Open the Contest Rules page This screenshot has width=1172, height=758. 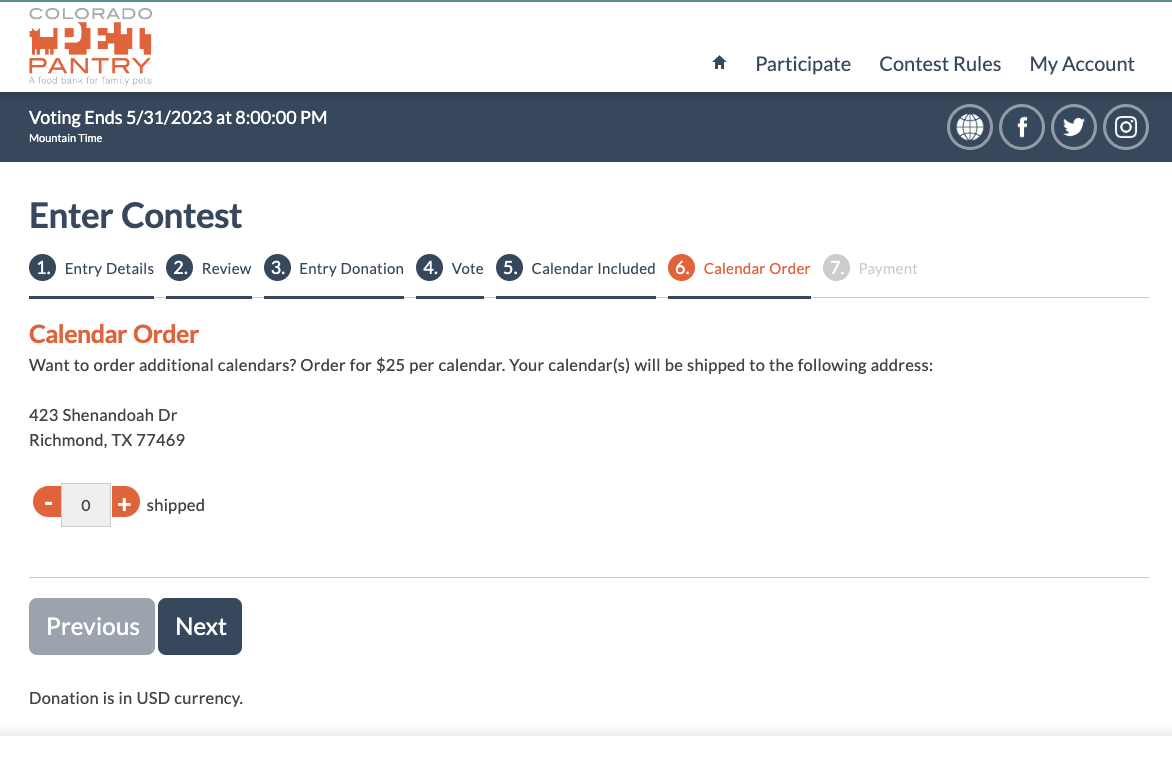940,64
